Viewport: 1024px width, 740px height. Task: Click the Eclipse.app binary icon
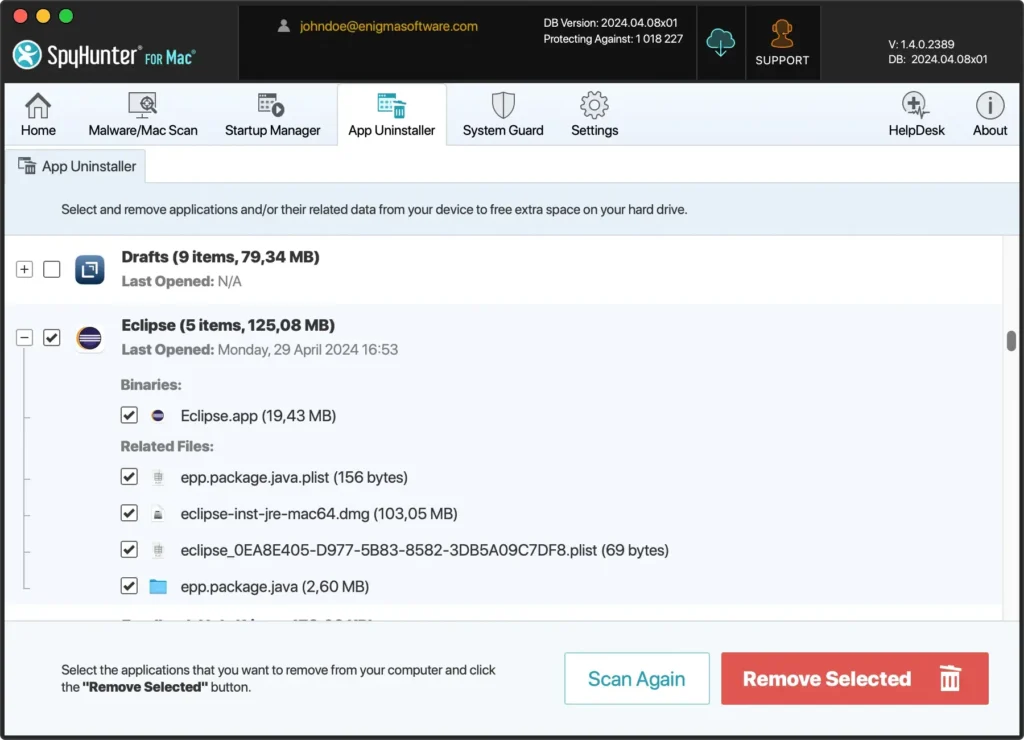(157, 415)
